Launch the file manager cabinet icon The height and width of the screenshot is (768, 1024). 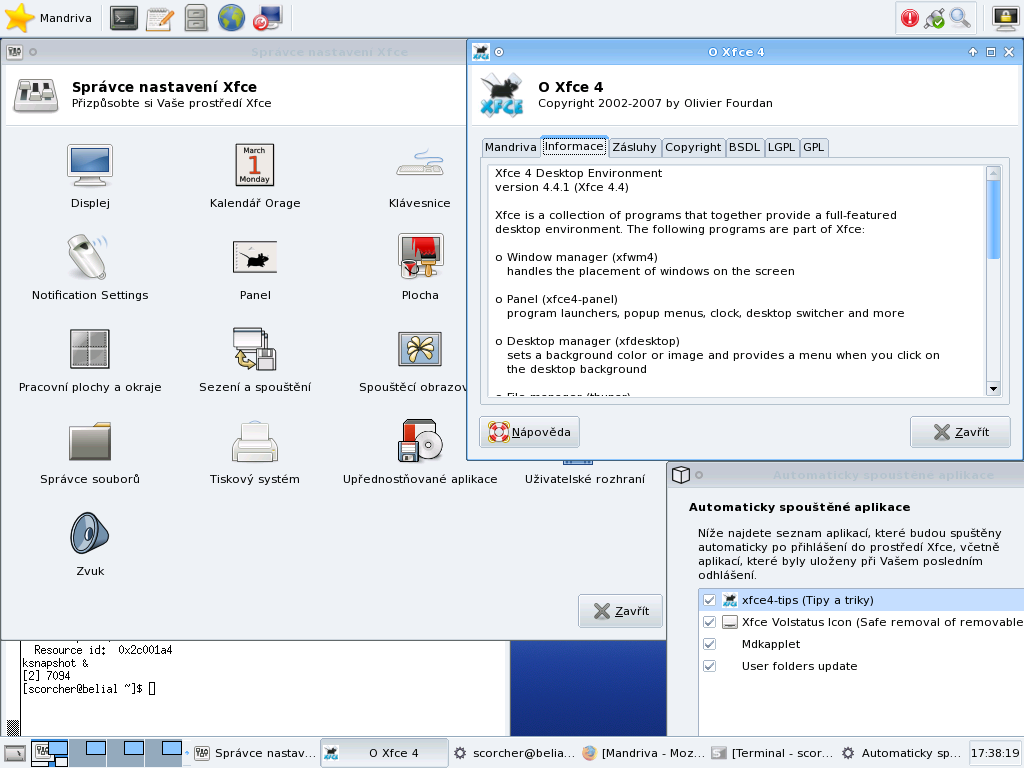195,18
